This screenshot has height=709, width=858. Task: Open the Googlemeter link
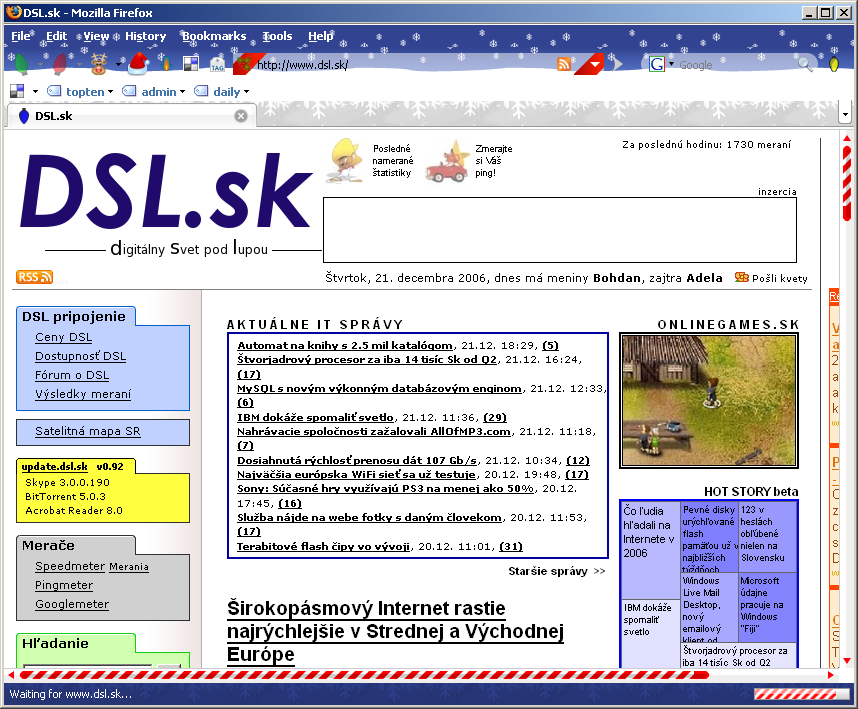tap(72, 604)
